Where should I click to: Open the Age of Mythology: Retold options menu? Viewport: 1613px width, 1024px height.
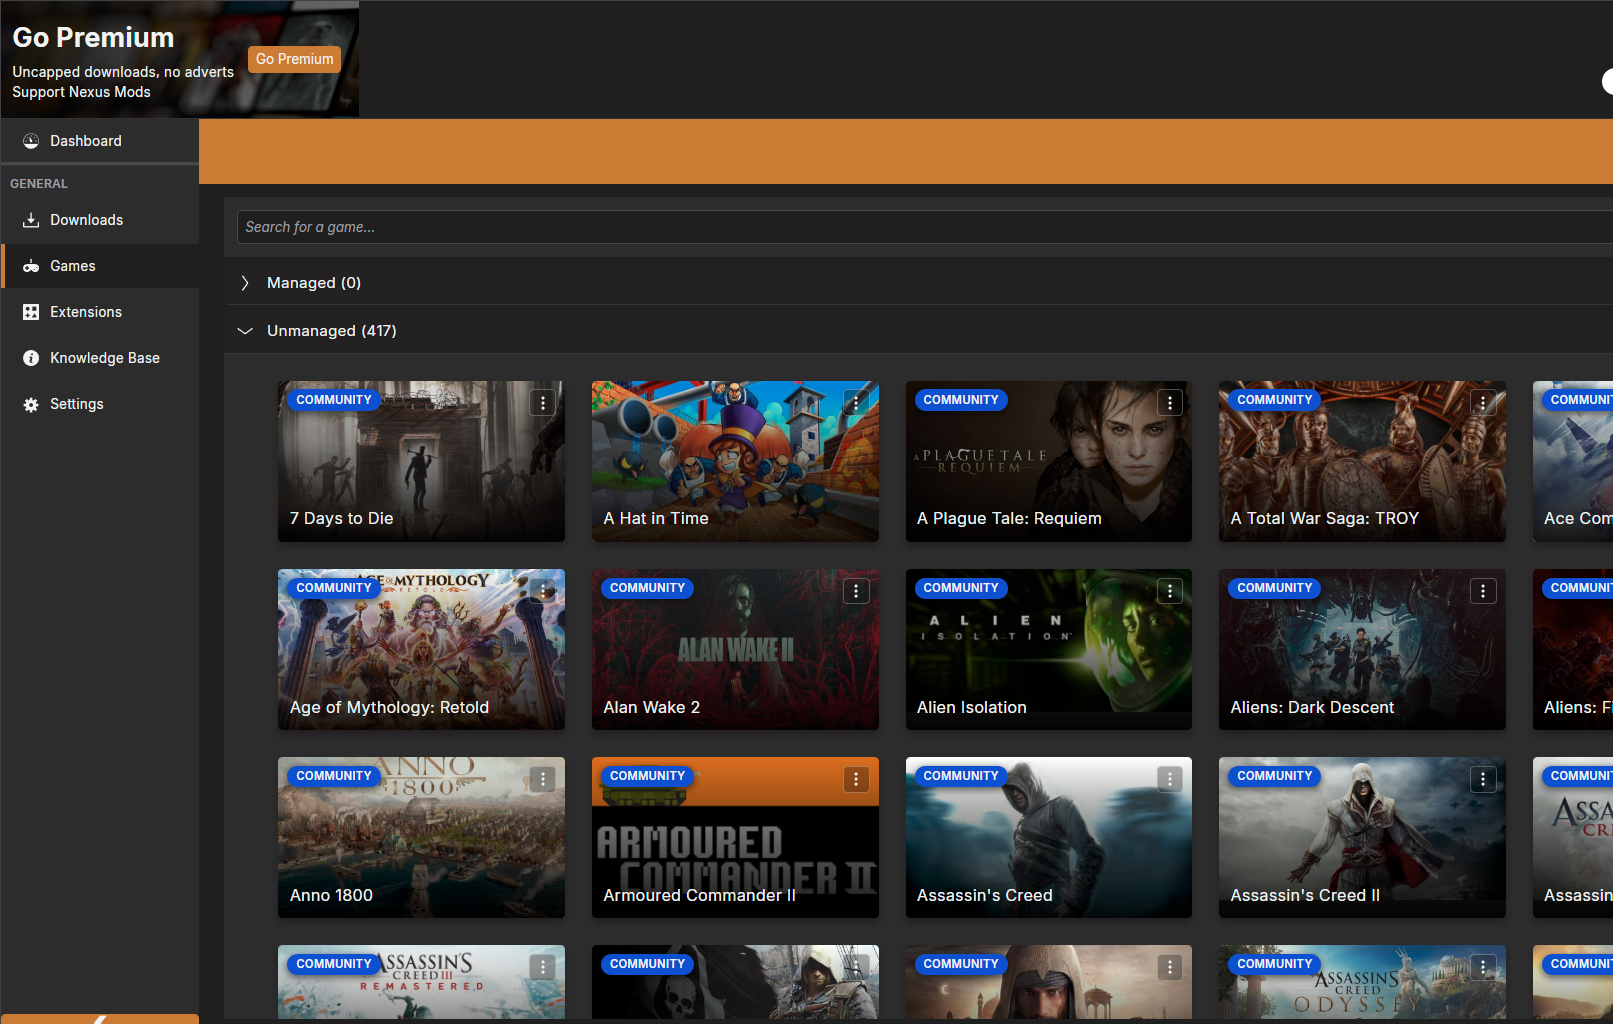(543, 591)
